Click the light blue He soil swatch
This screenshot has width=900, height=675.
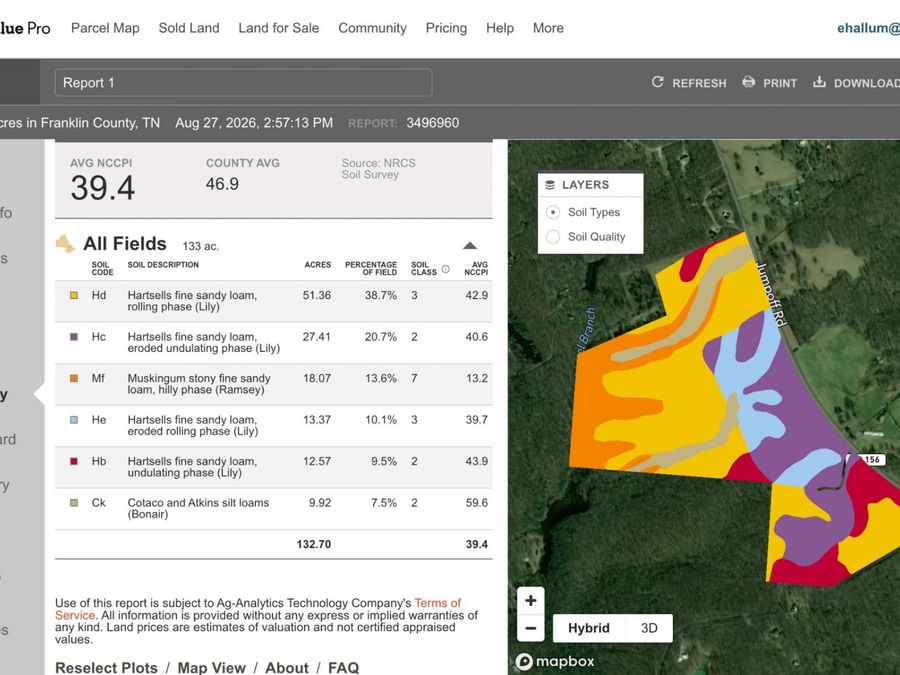click(x=73, y=420)
